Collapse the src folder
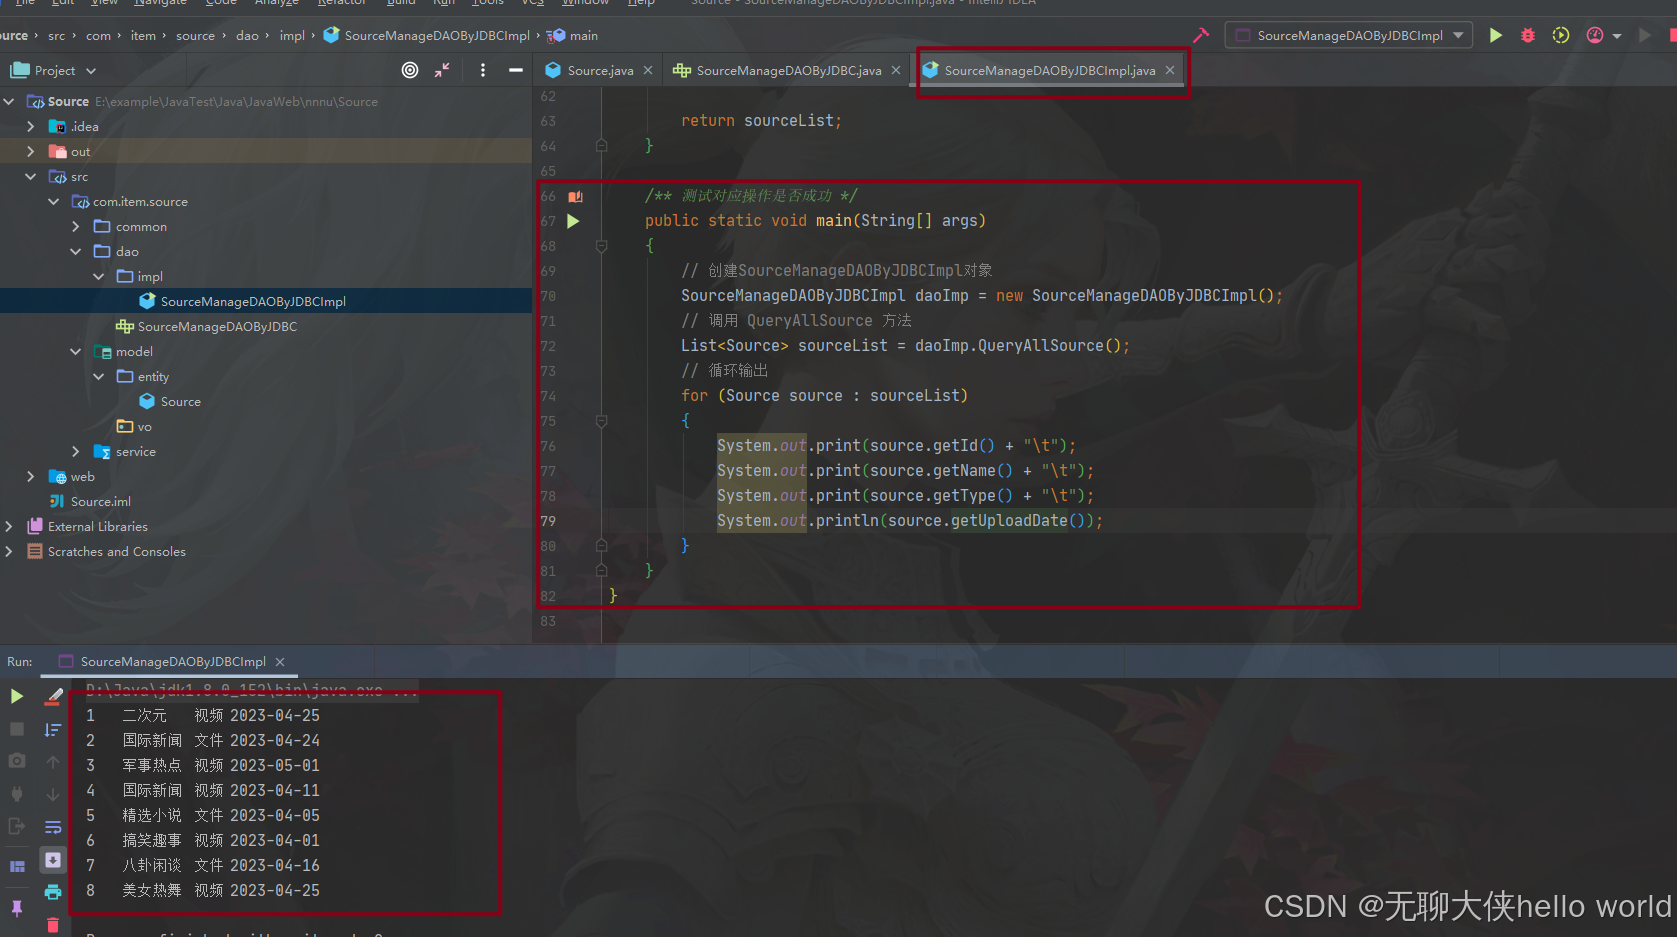Image resolution: width=1677 pixels, height=937 pixels. pyautogui.click(x=30, y=176)
